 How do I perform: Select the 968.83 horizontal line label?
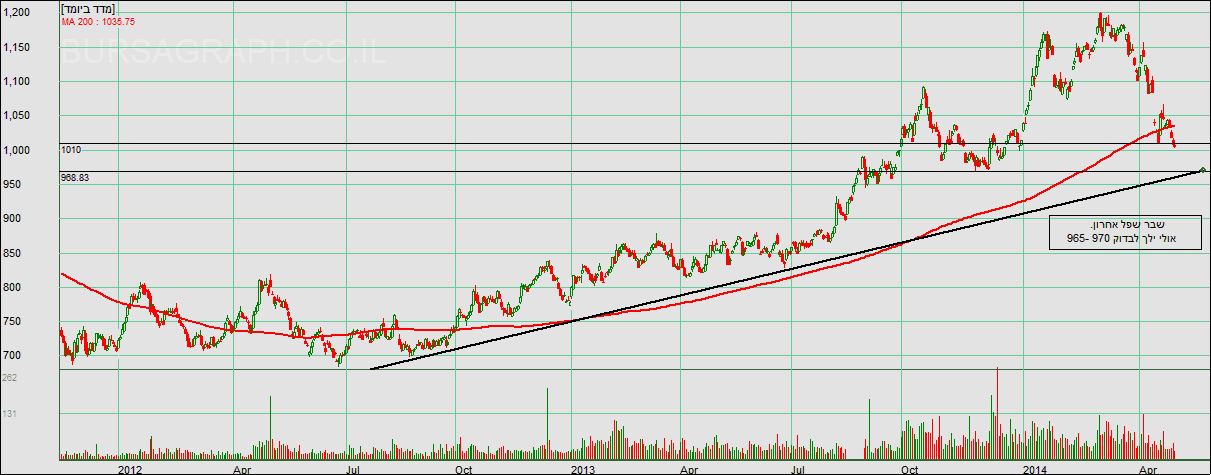coord(75,178)
